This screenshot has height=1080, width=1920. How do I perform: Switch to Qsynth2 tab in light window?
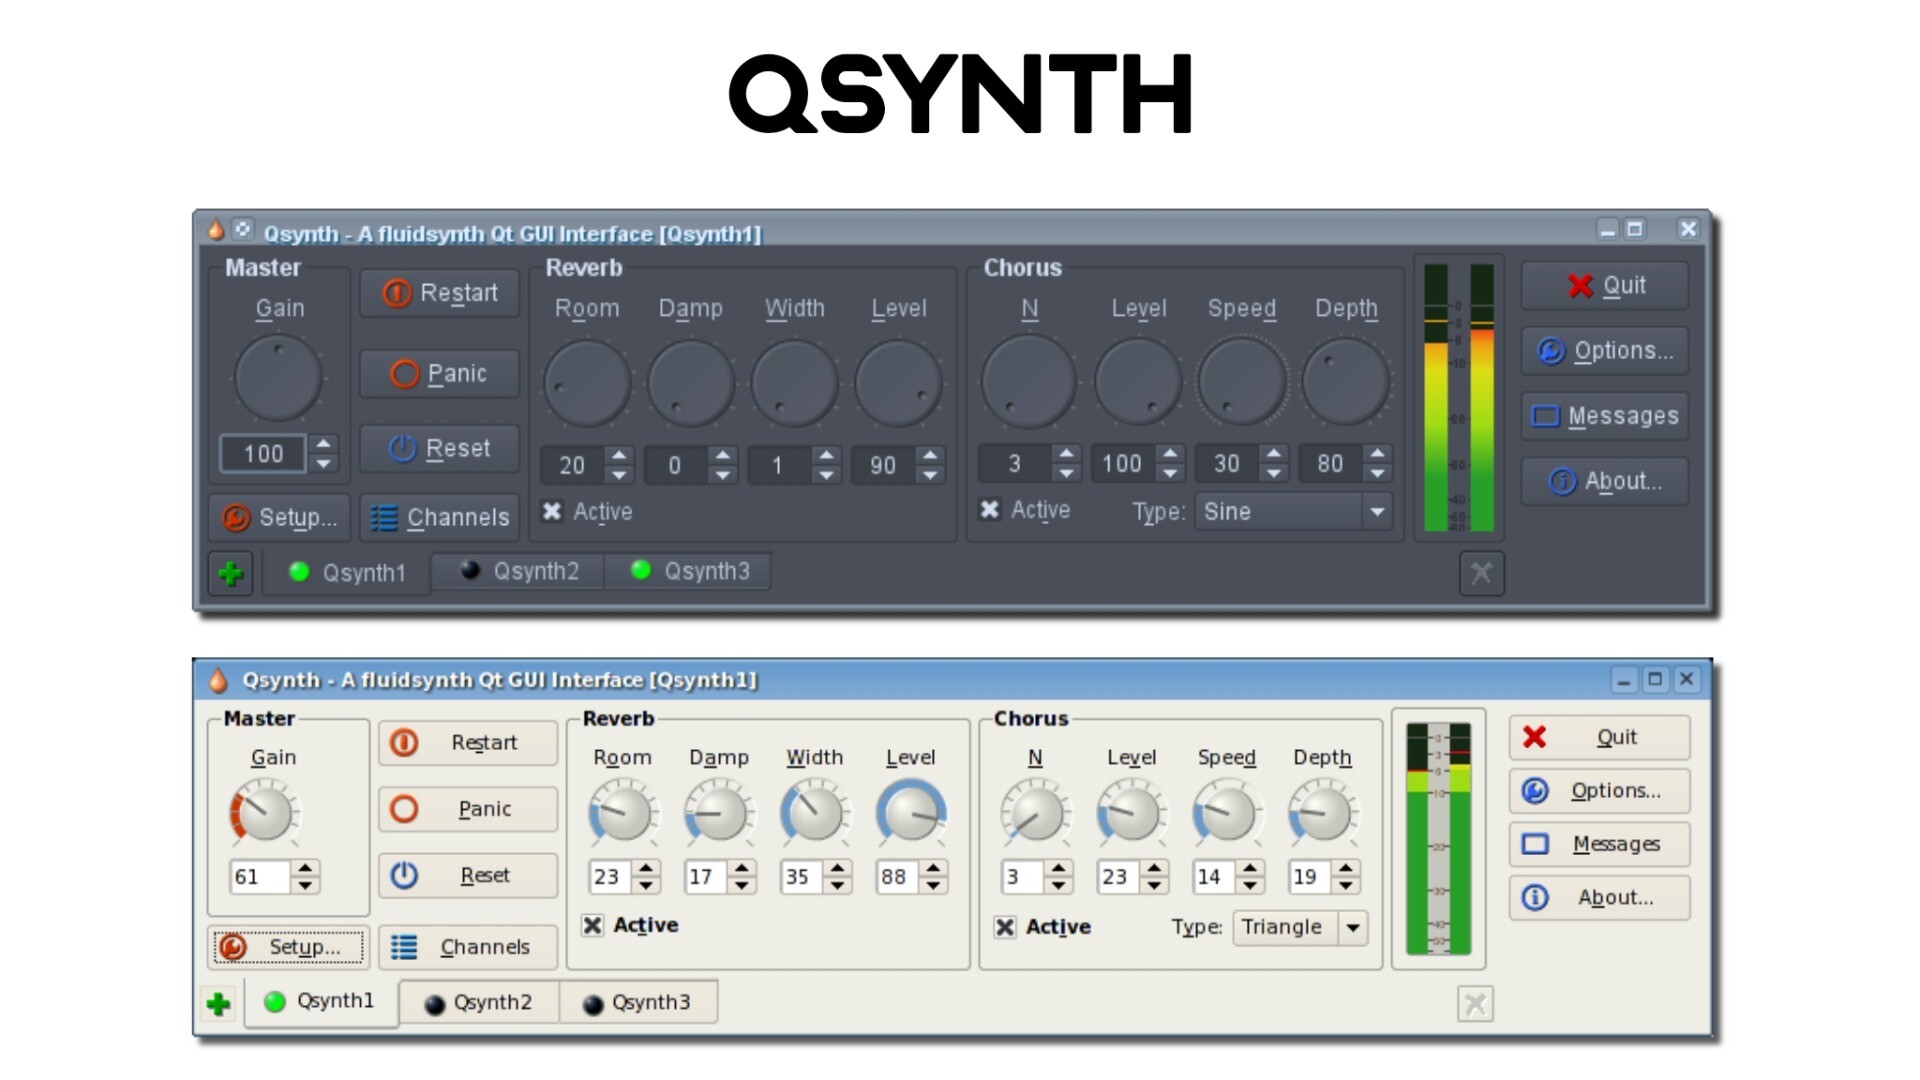478,1003
